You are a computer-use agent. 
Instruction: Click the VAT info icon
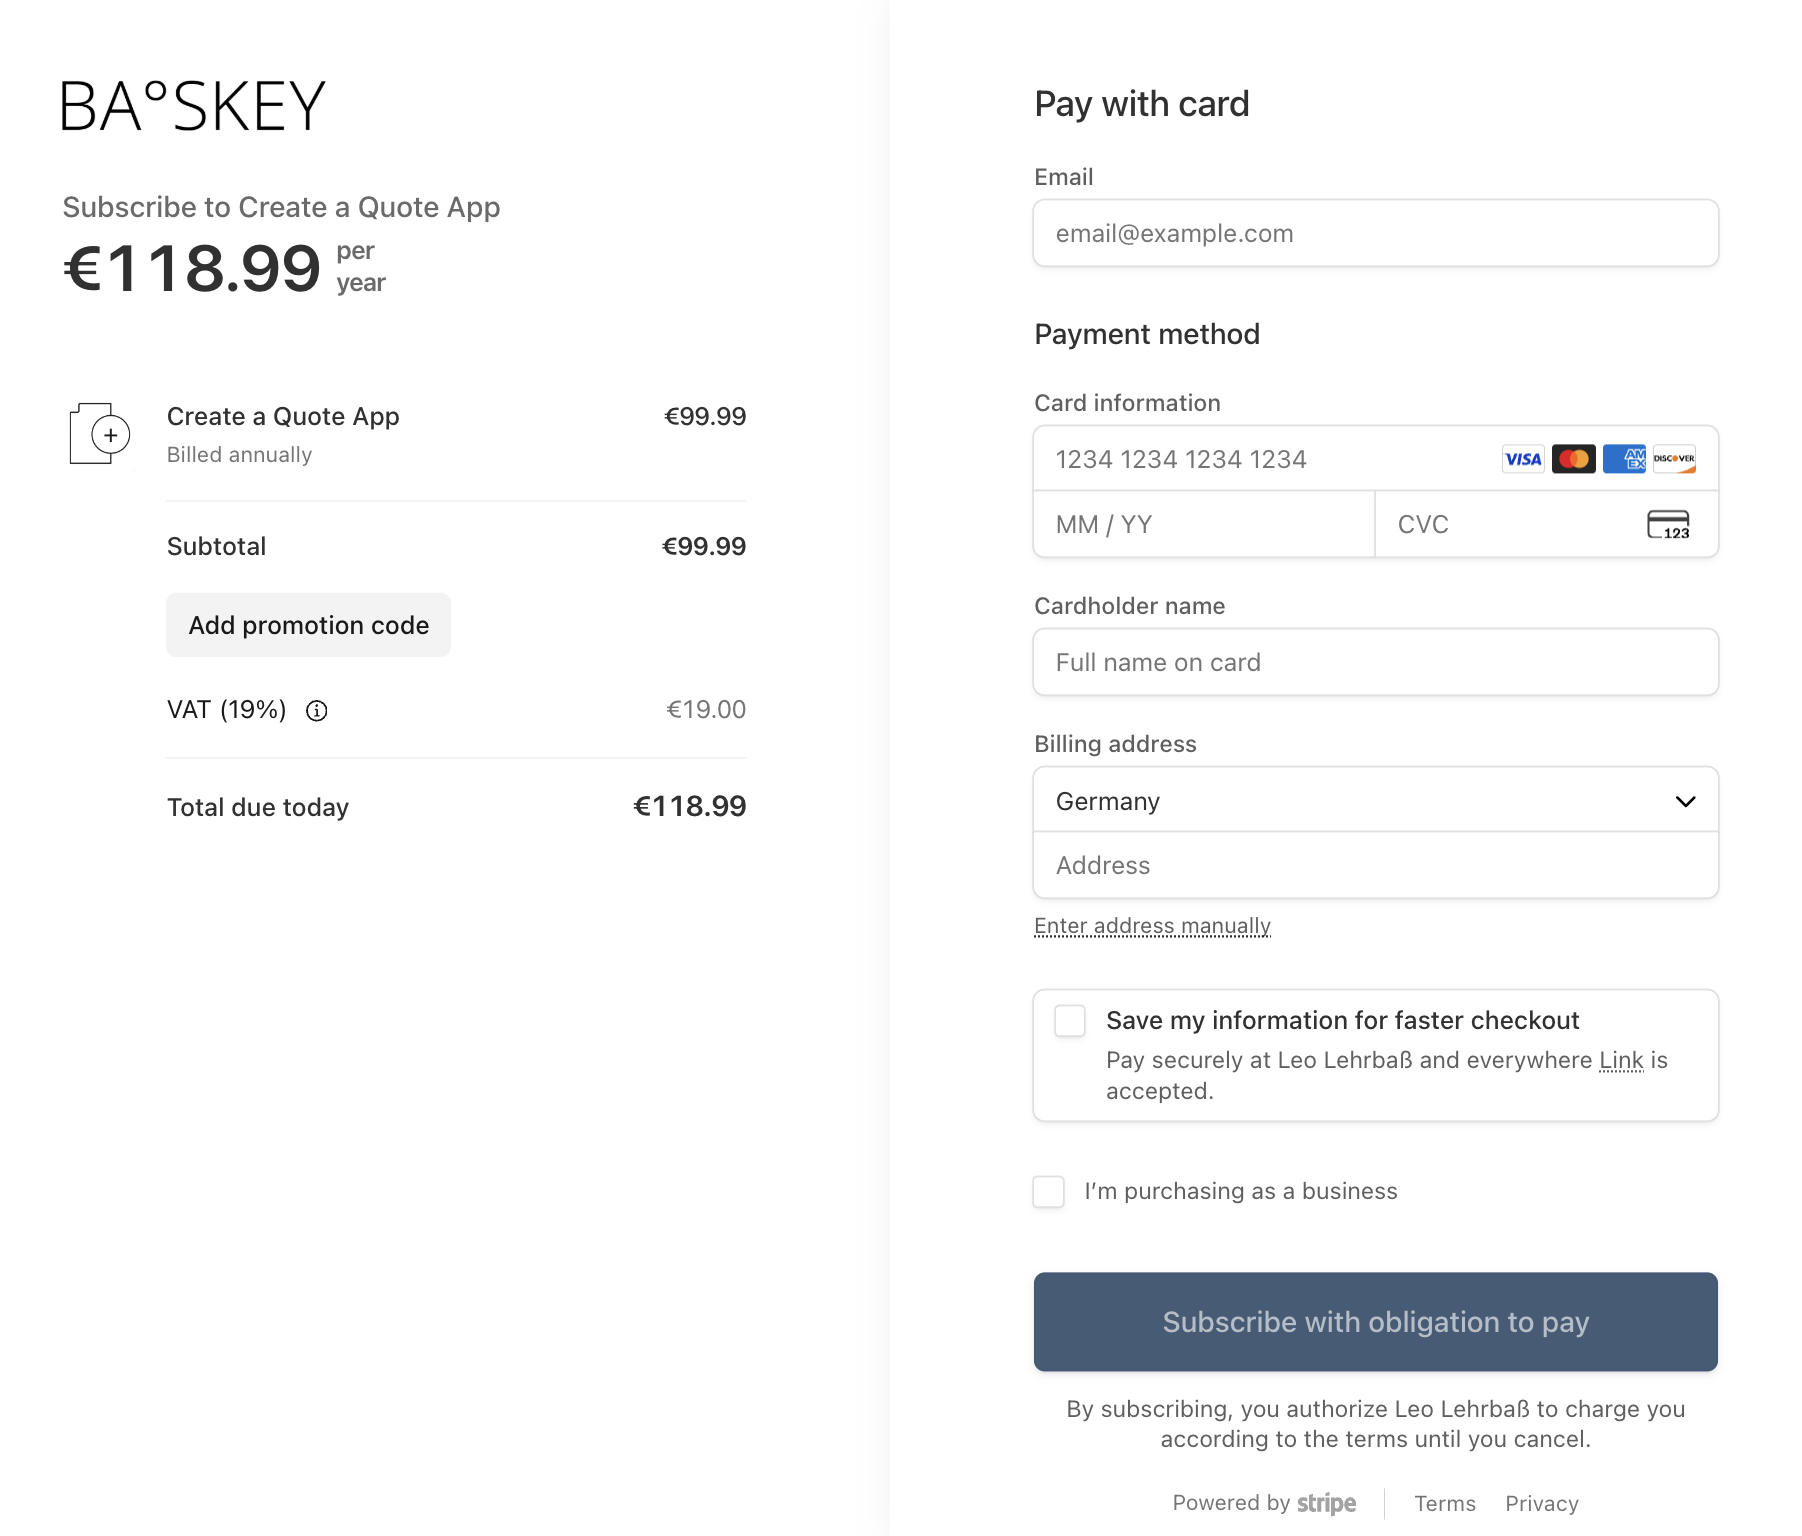317,711
